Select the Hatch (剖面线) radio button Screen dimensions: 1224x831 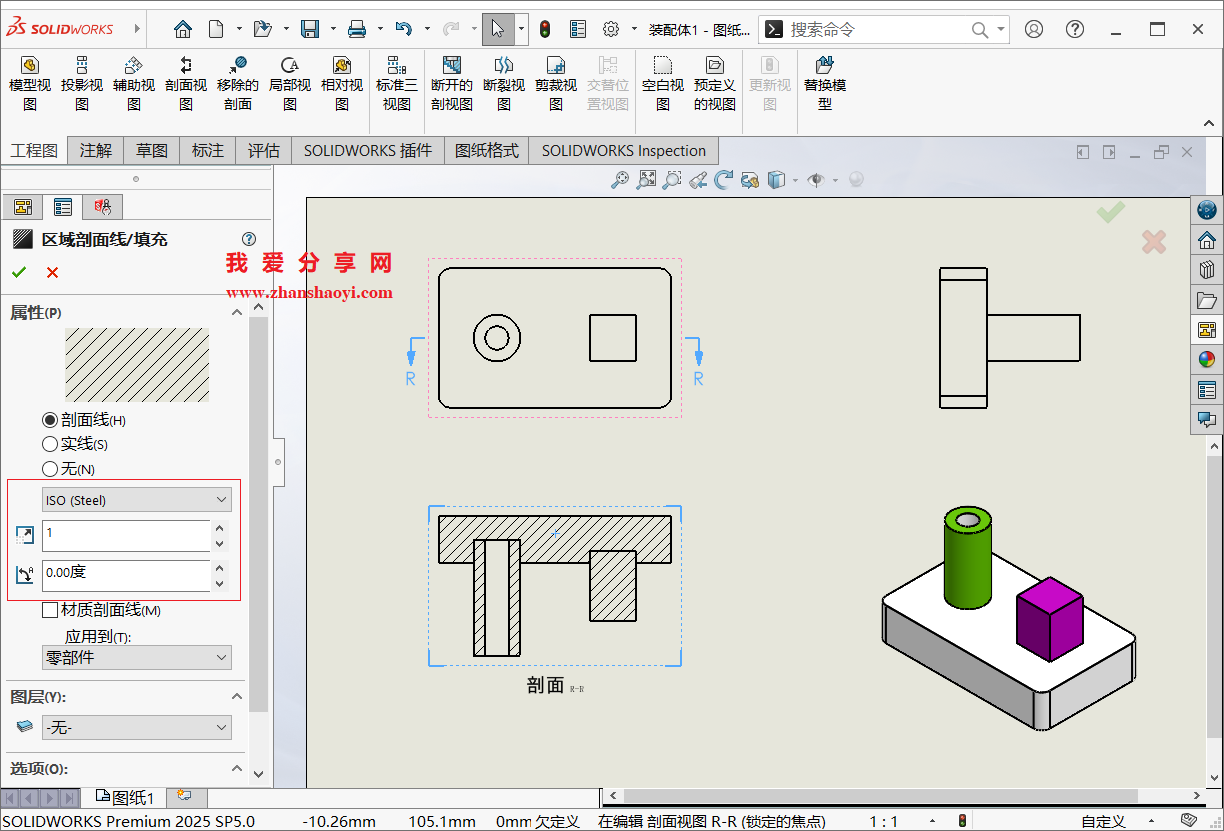click(x=50, y=420)
